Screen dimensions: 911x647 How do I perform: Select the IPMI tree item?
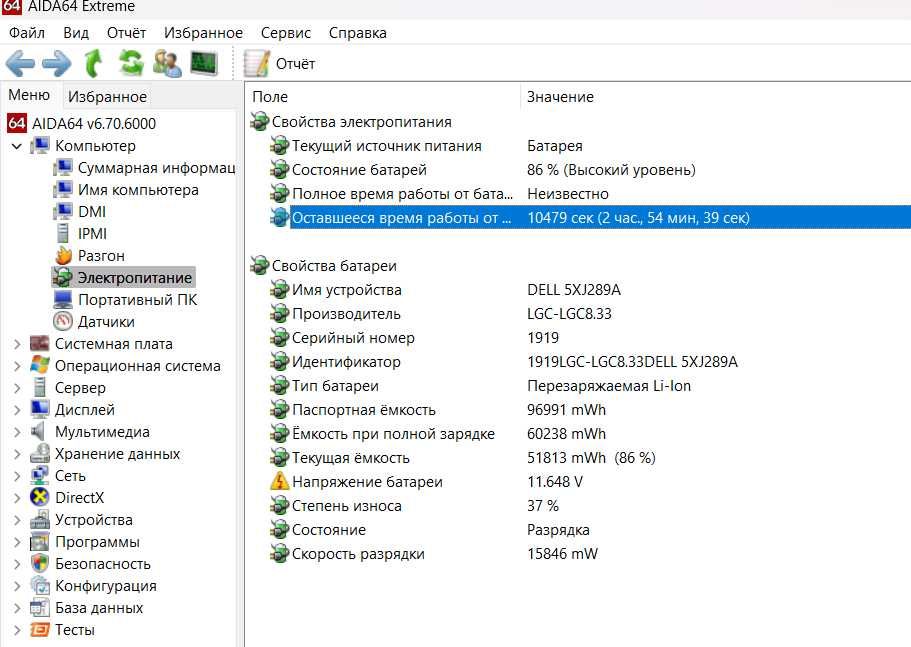click(x=80, y=234)
